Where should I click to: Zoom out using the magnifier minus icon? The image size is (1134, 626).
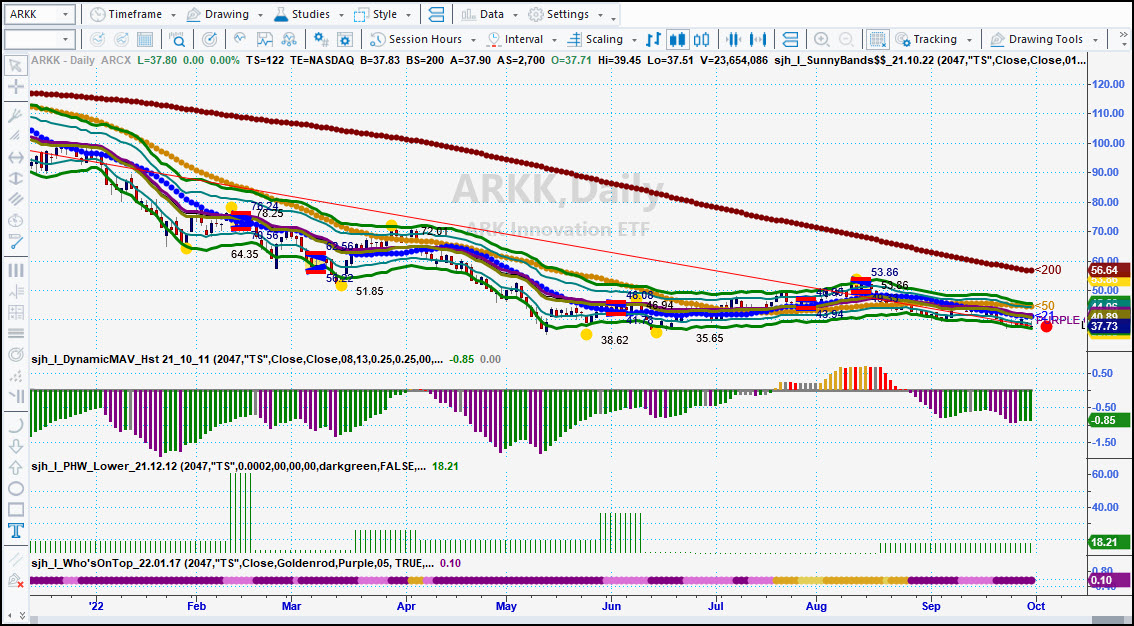(x=846, y=39)
